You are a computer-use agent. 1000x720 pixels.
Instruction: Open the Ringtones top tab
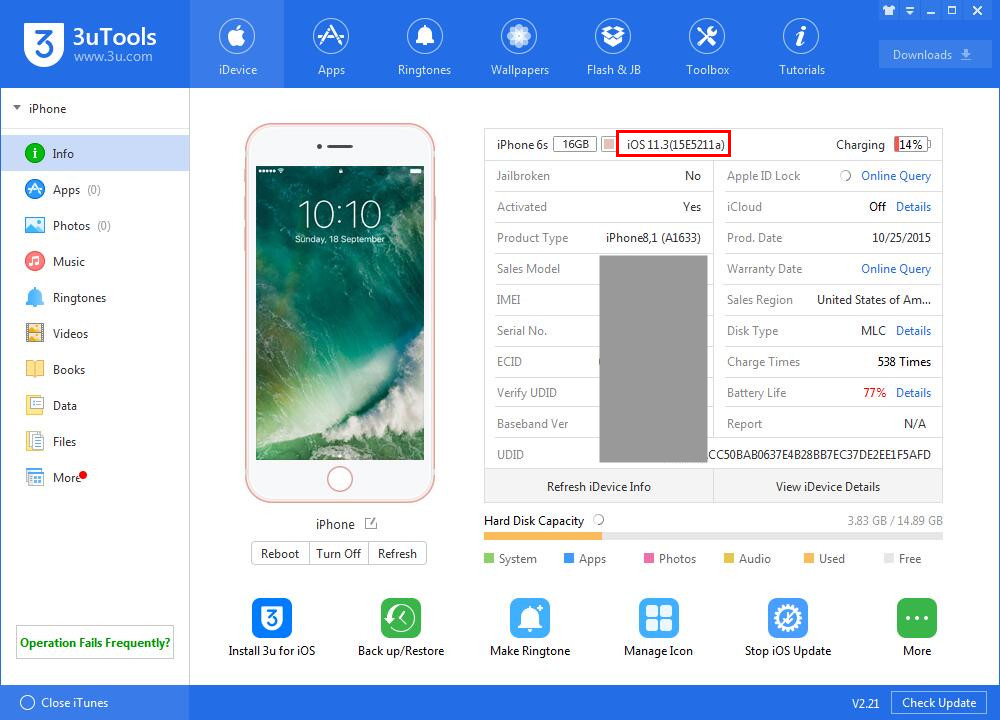tap(424, 45)
